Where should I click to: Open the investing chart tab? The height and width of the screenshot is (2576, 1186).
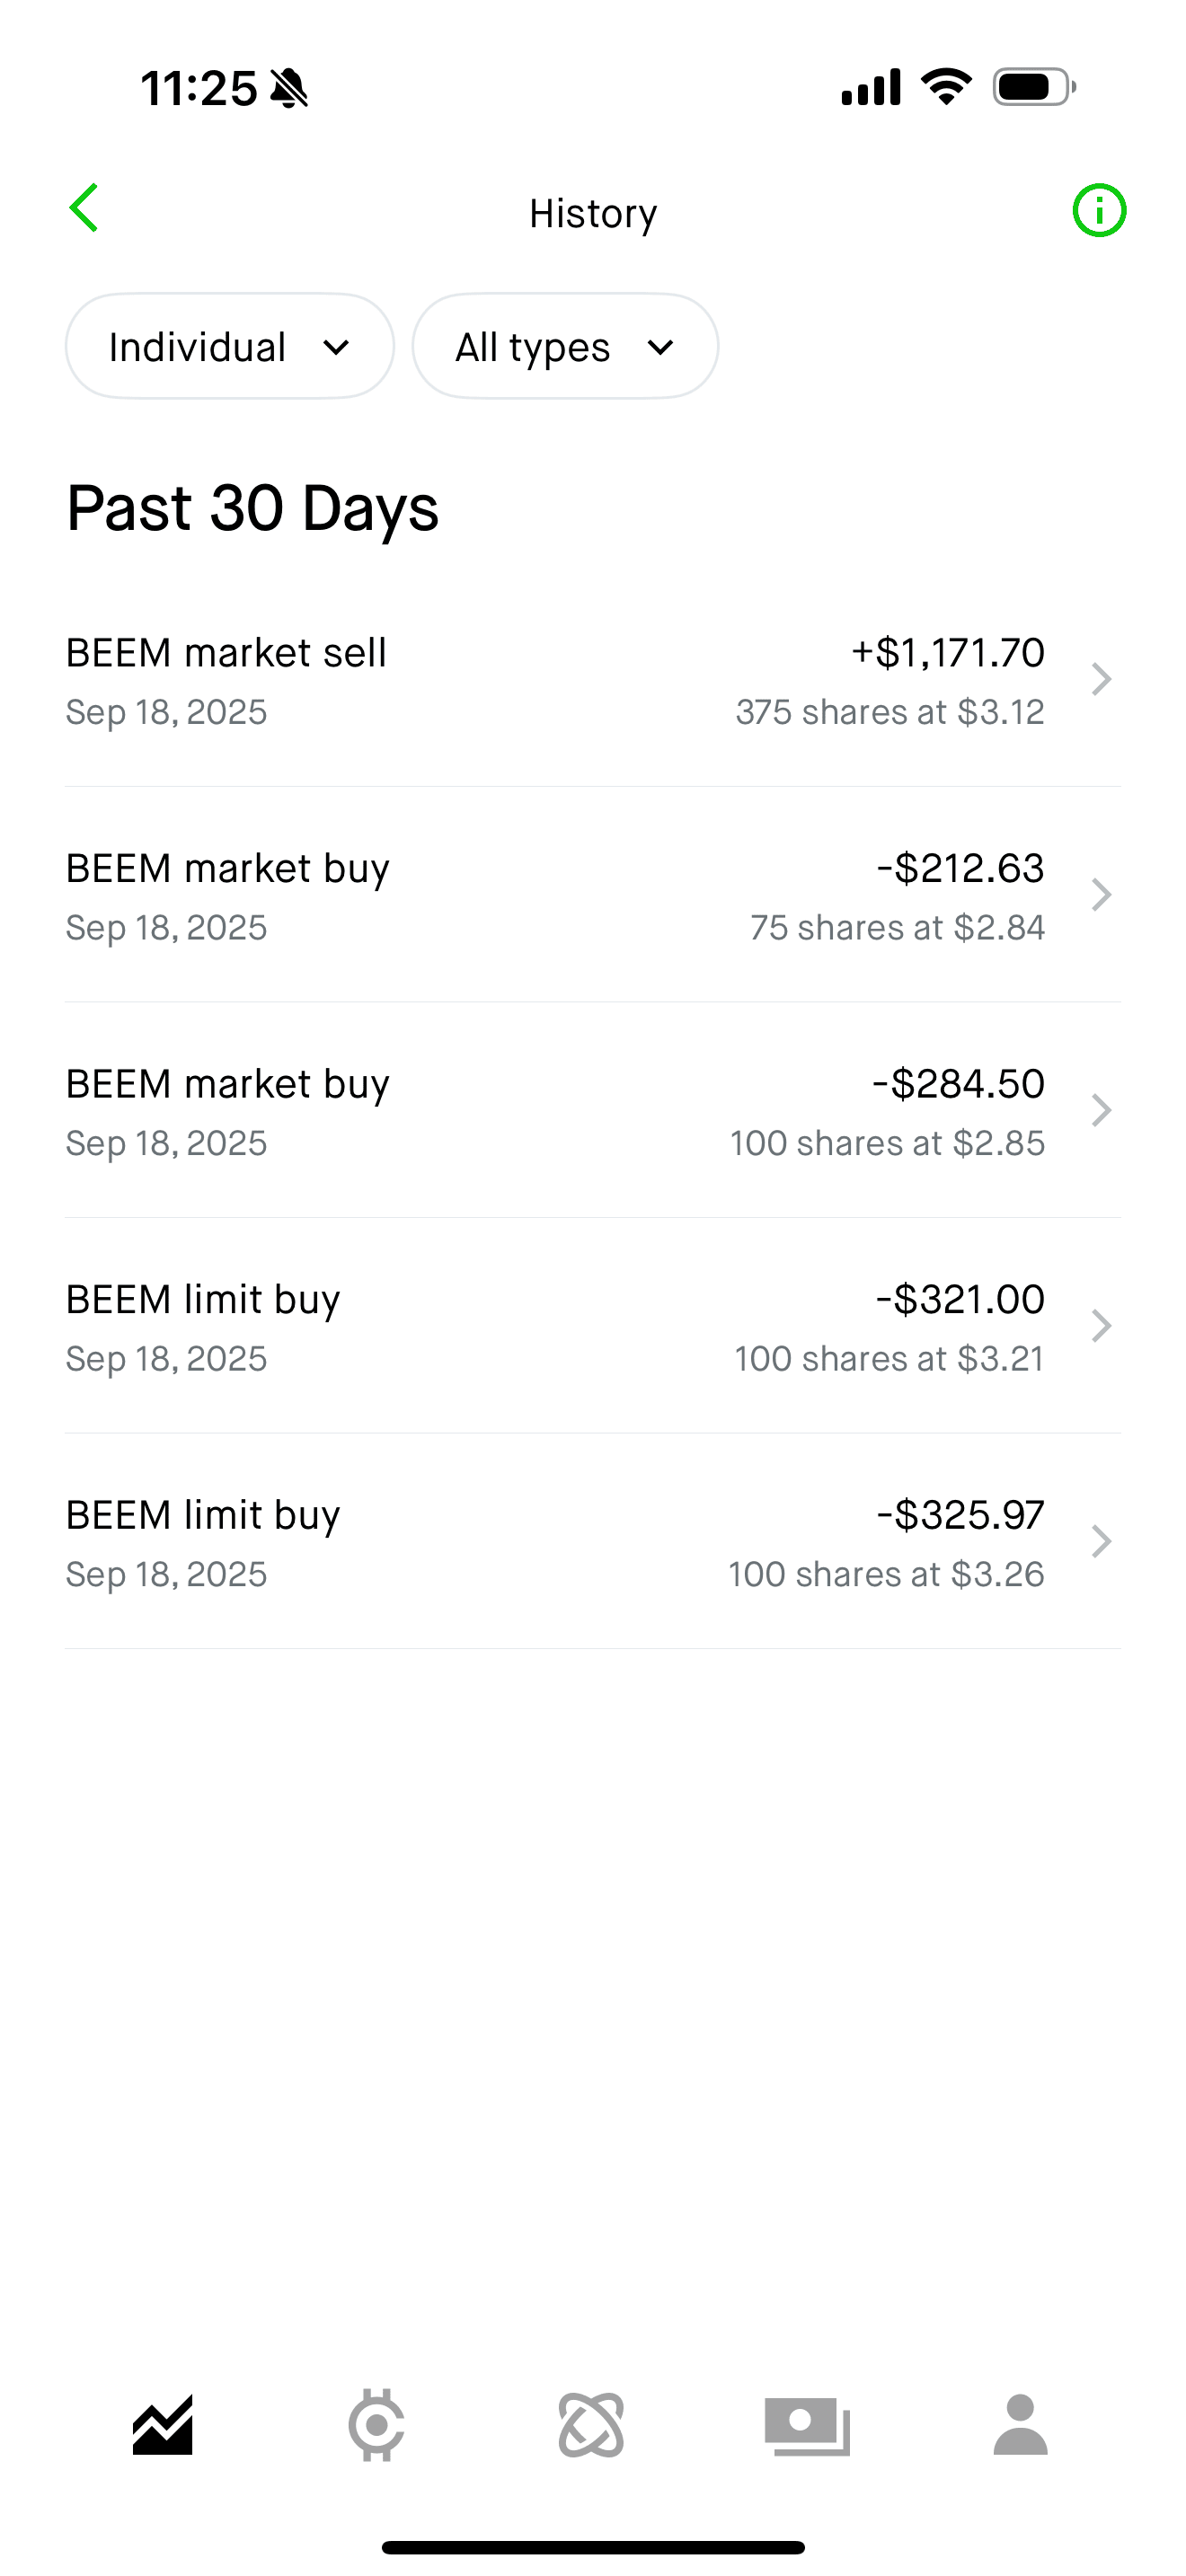click(163, 2425)
